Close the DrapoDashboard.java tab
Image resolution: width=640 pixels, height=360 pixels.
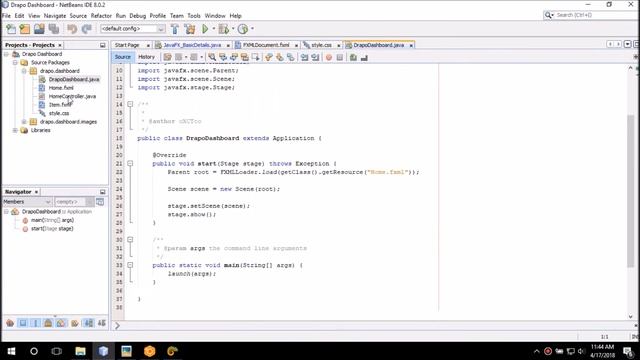click(411, 46)
